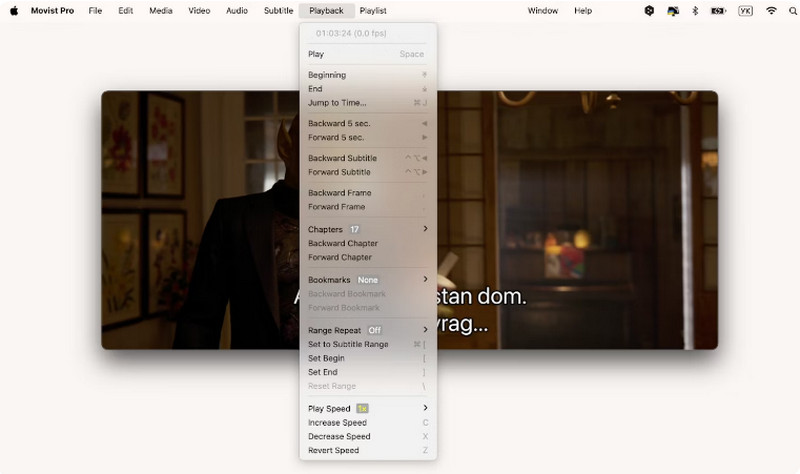Click the hexagon app icon in menu bar
Image resolution: width=800 pixels, height=474 pixels.
[649, 10]
